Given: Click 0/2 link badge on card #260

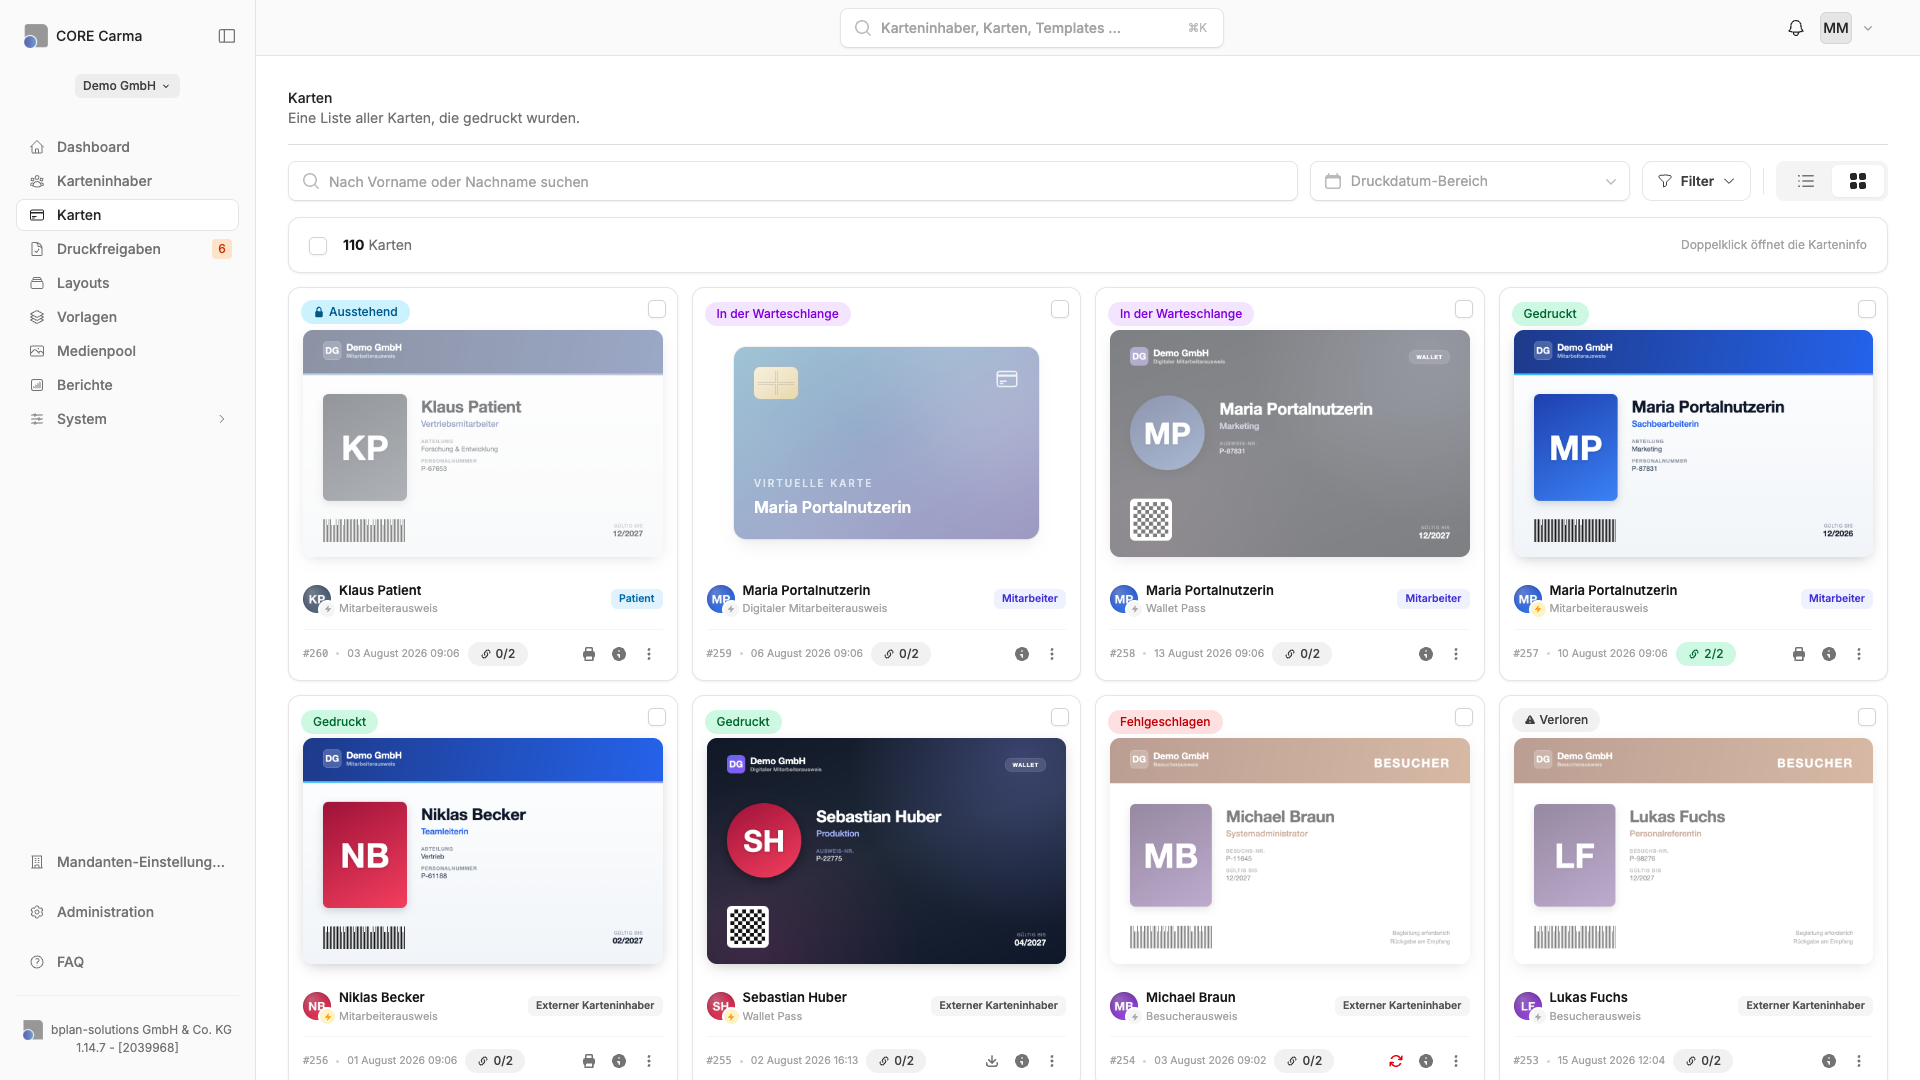Looking at the screenshot, I should (x=498, y=654).
